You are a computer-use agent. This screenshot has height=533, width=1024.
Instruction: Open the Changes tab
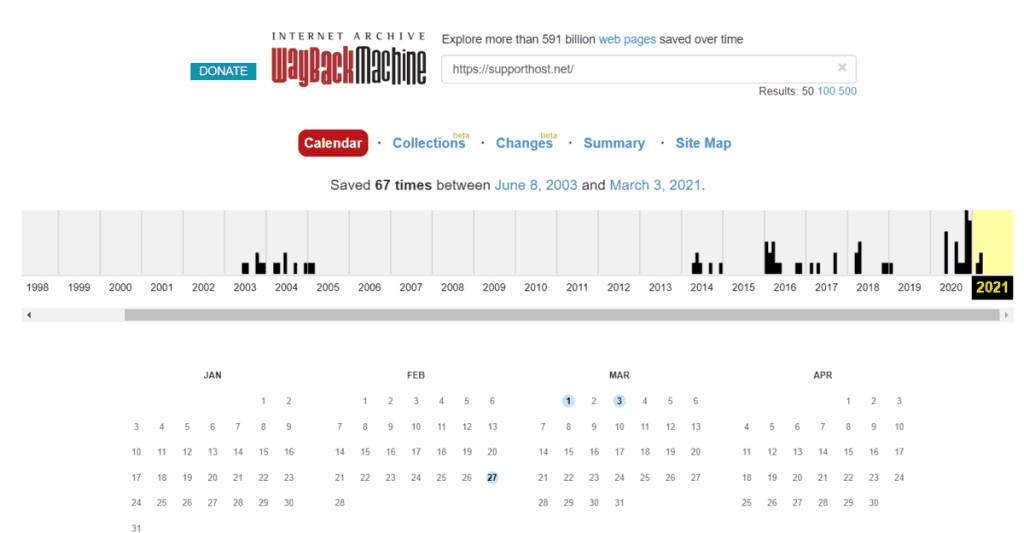tap(524, 143)
